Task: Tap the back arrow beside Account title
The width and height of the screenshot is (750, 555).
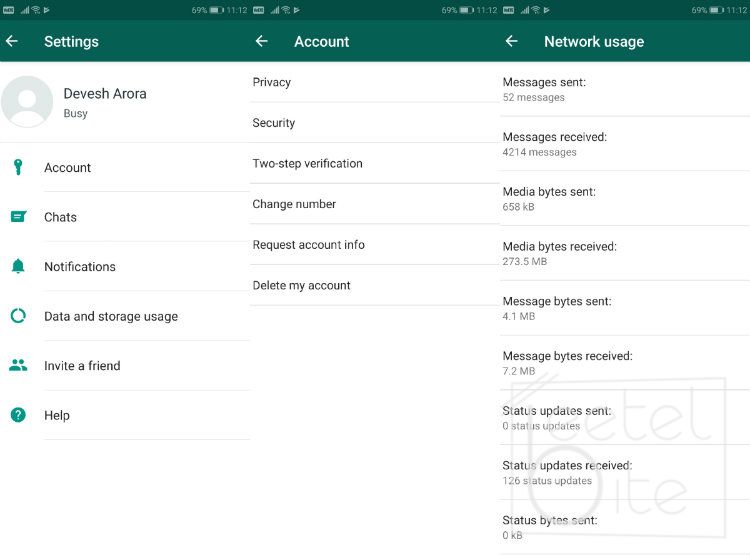Action: [262, 42]
